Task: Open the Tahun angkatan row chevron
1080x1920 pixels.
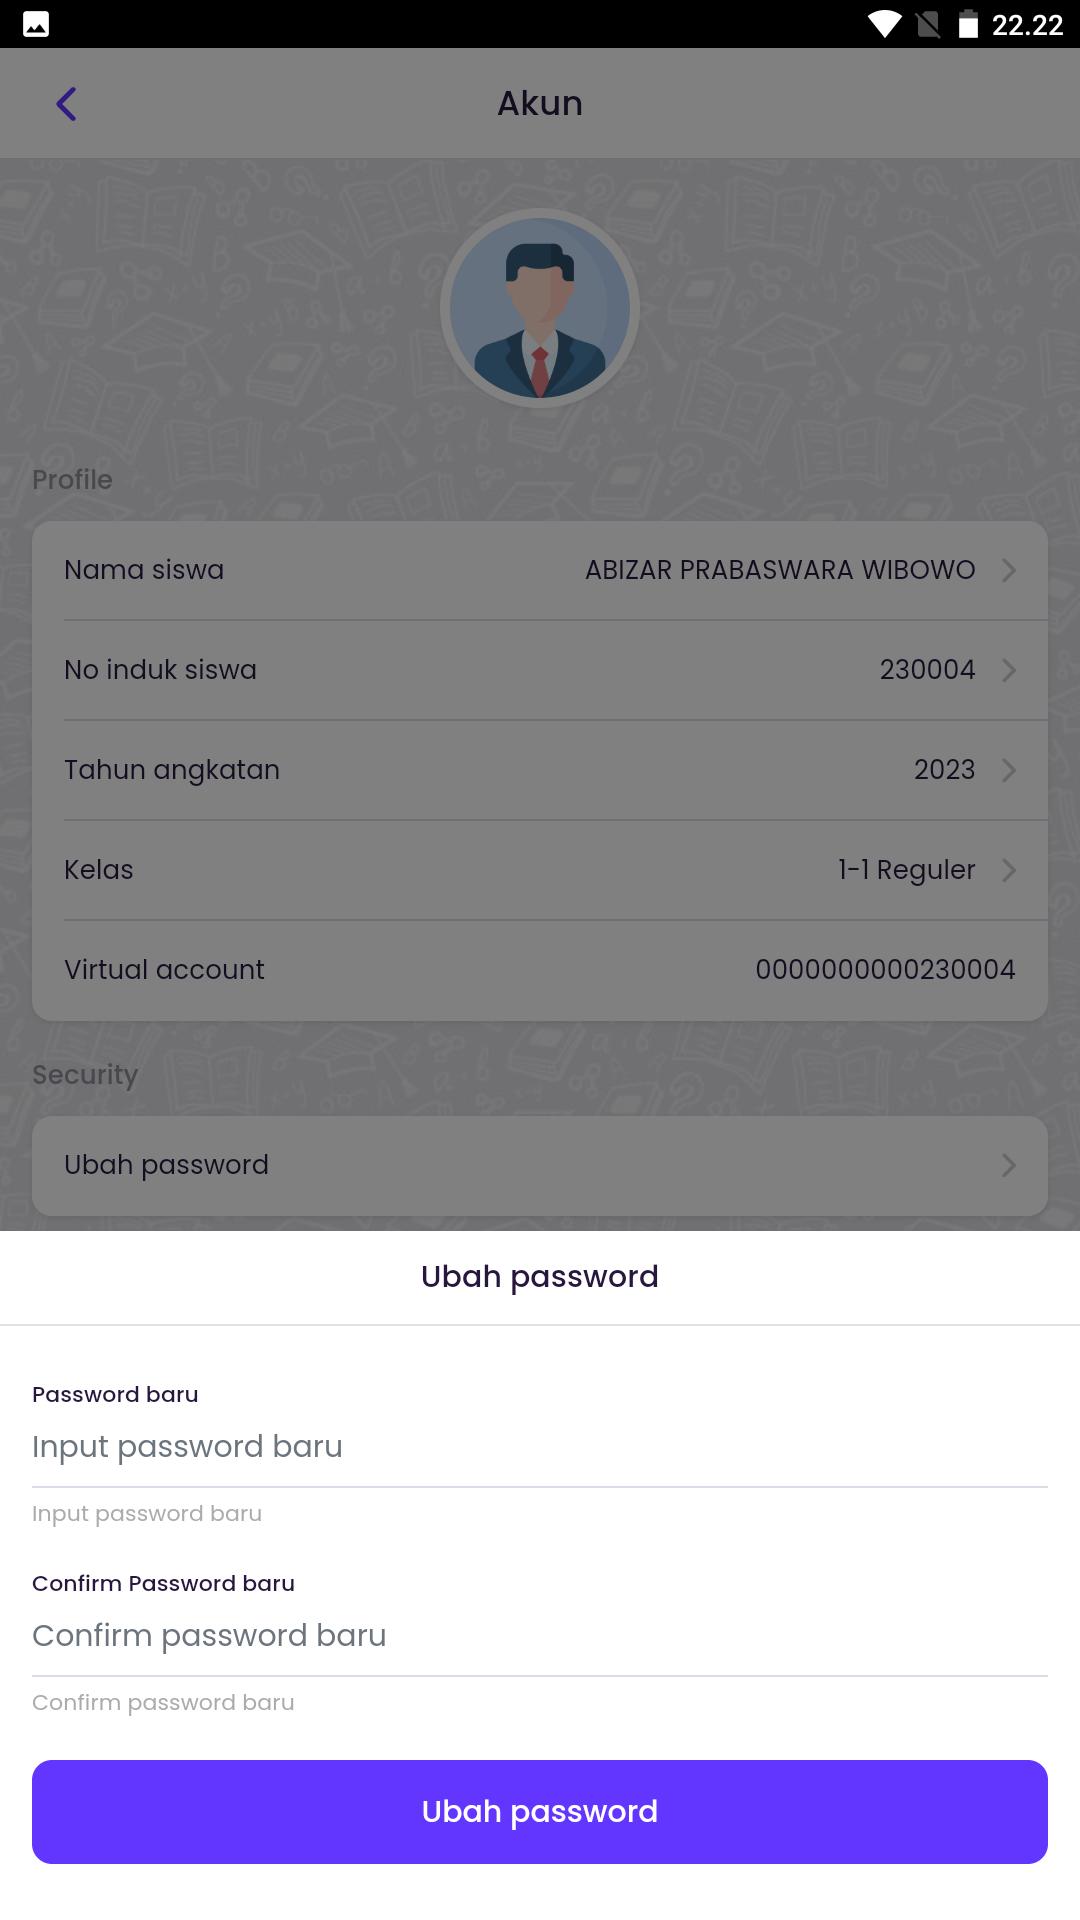Action: (1009, 770)
